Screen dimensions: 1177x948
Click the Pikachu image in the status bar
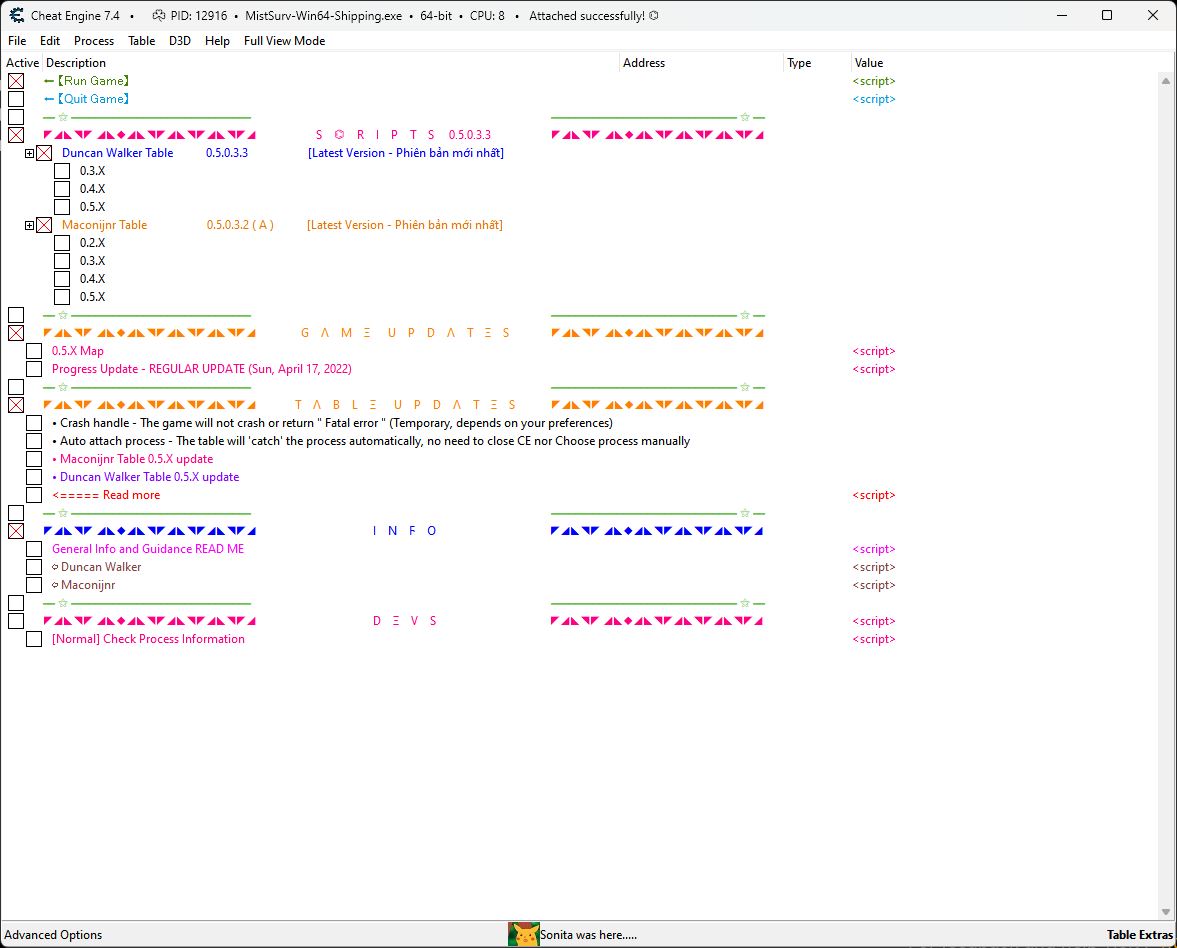pos(524,934)
